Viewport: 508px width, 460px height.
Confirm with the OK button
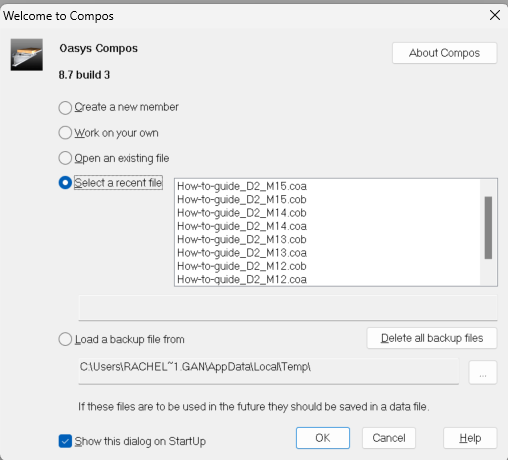pos(323,438)
